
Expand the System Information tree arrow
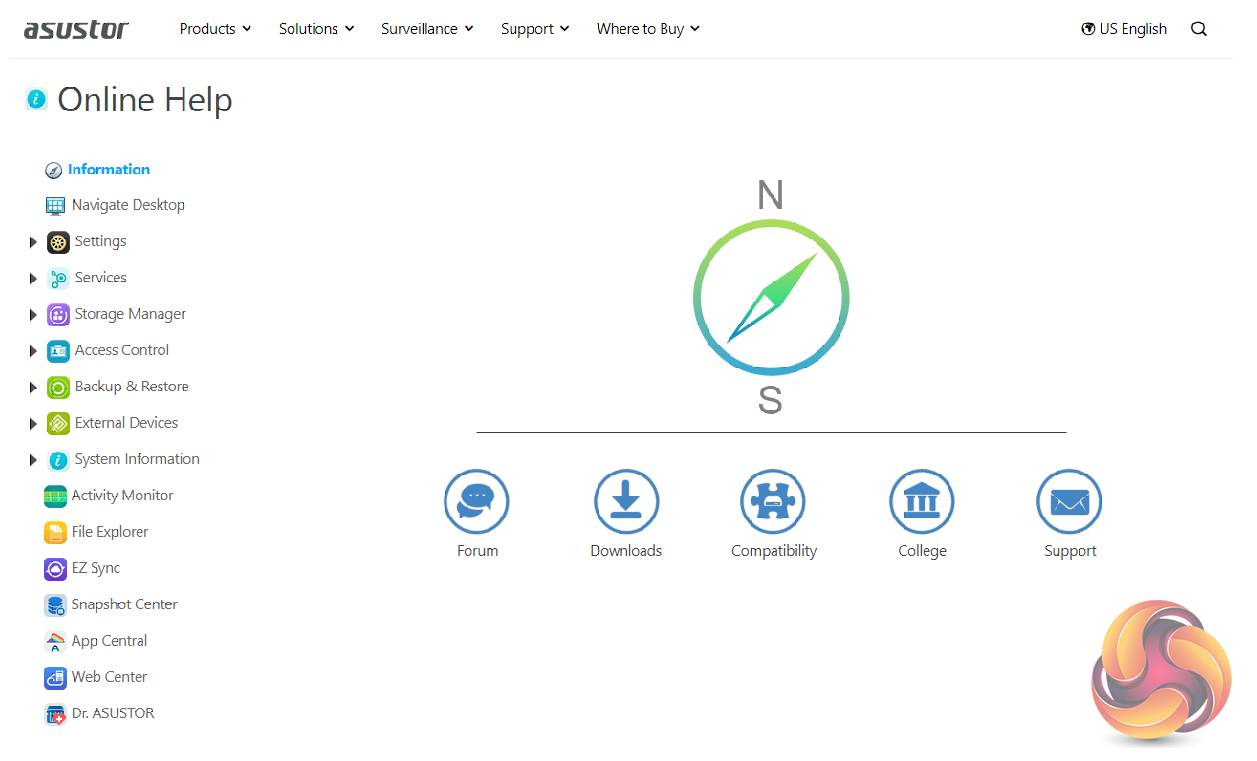coord(33,460)
